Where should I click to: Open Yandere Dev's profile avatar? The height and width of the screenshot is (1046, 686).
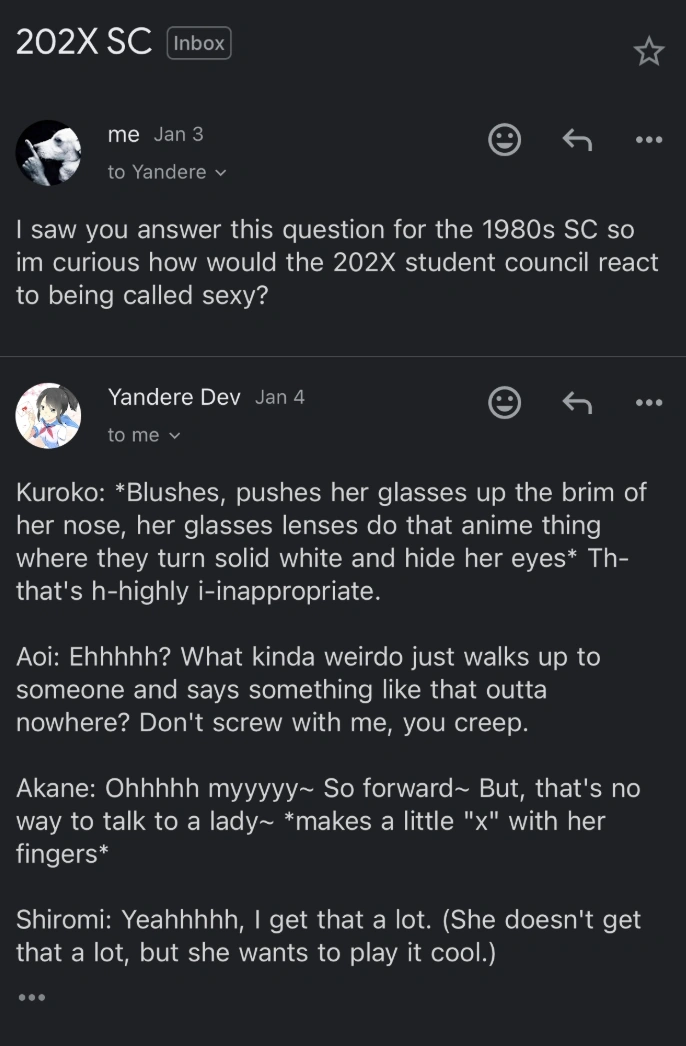click(48, 415)
